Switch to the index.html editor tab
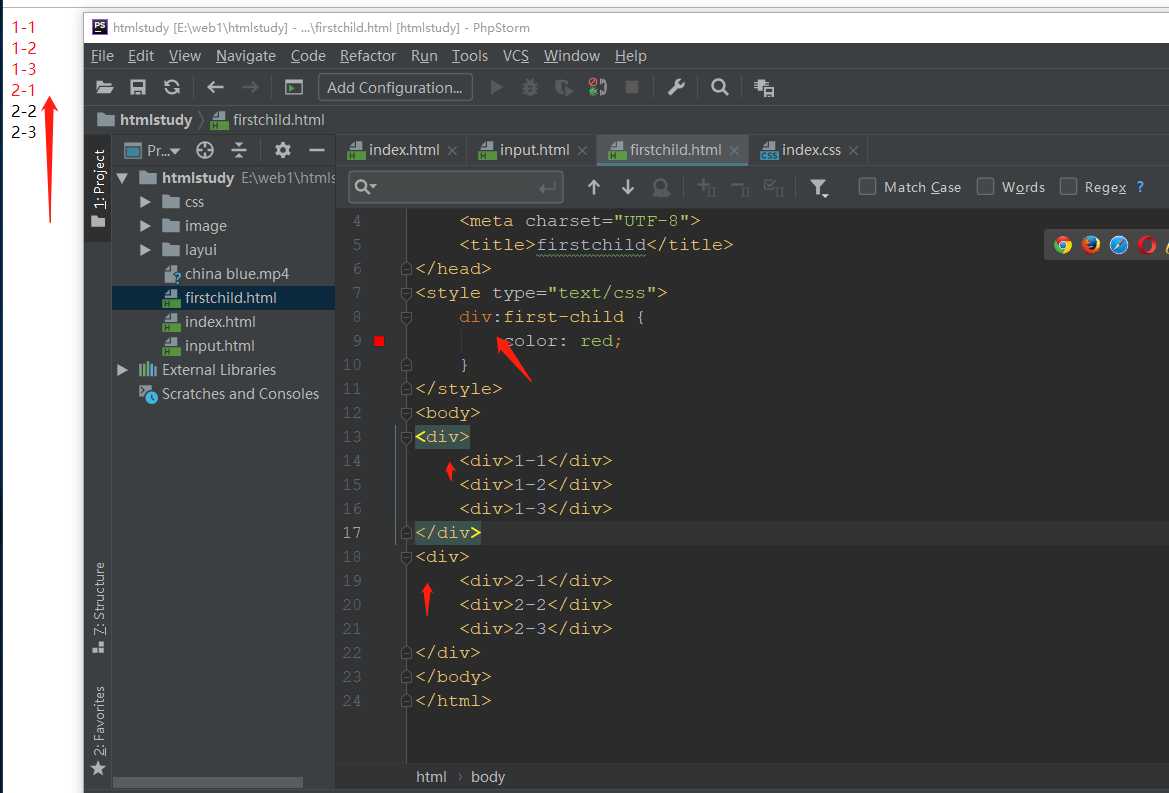This screenshot has height=793, width=1169. pos(403,150)
